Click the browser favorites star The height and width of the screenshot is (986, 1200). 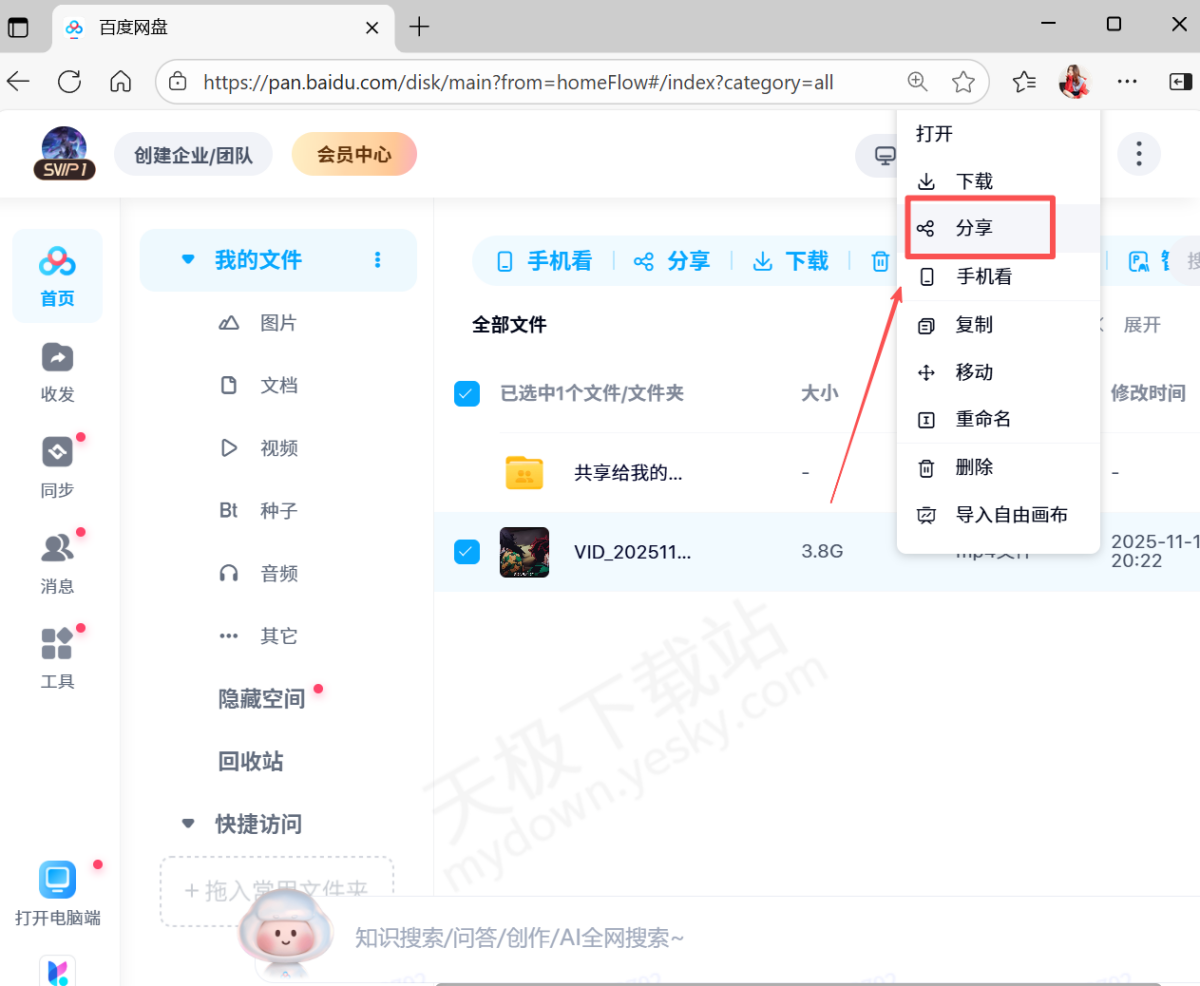click(x=963, y=82)
